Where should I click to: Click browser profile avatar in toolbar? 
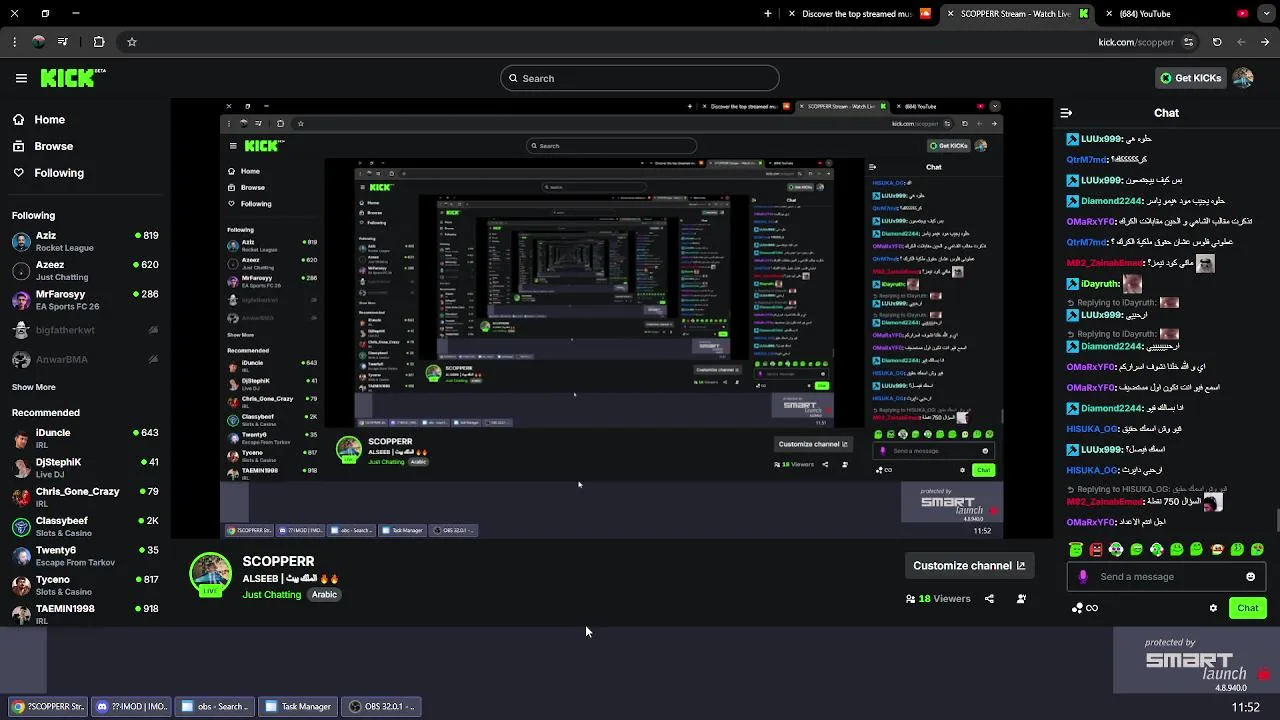[x=39, y=42]
